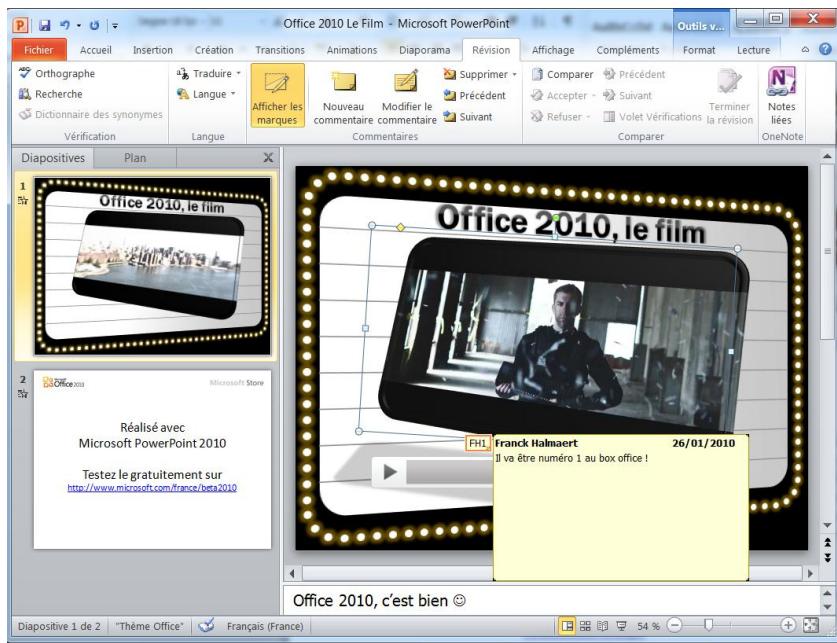The width and height of the screenshot is (837, 643).
Task: Zoom in with the plus button
Action: point(787,625)
